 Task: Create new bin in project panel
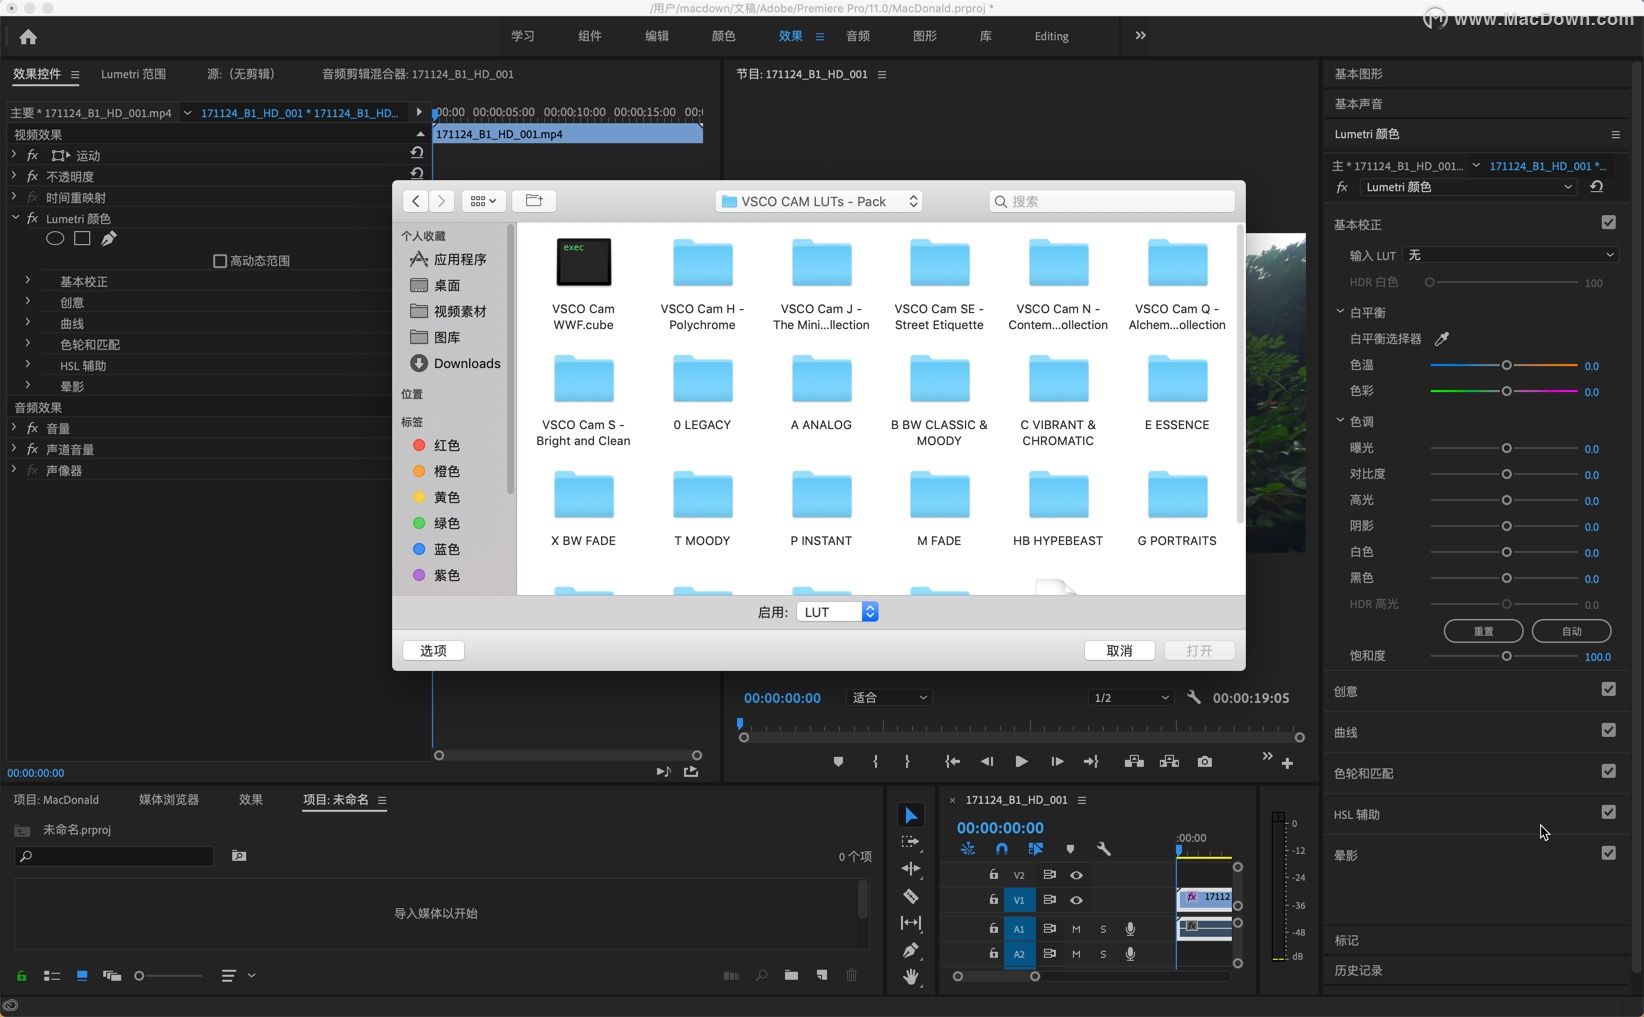click(791, 975)
